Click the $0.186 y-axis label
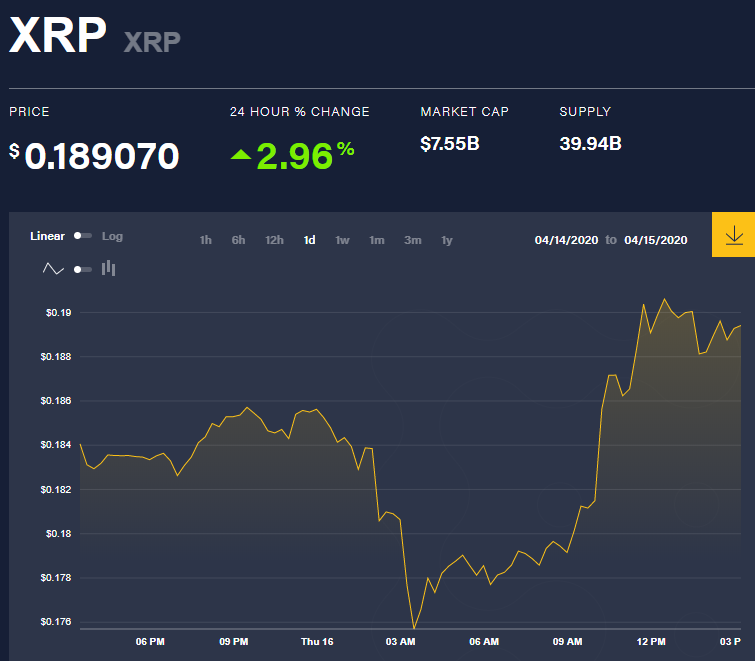This screenshot has width=755, height=661. tap(56, 401)
